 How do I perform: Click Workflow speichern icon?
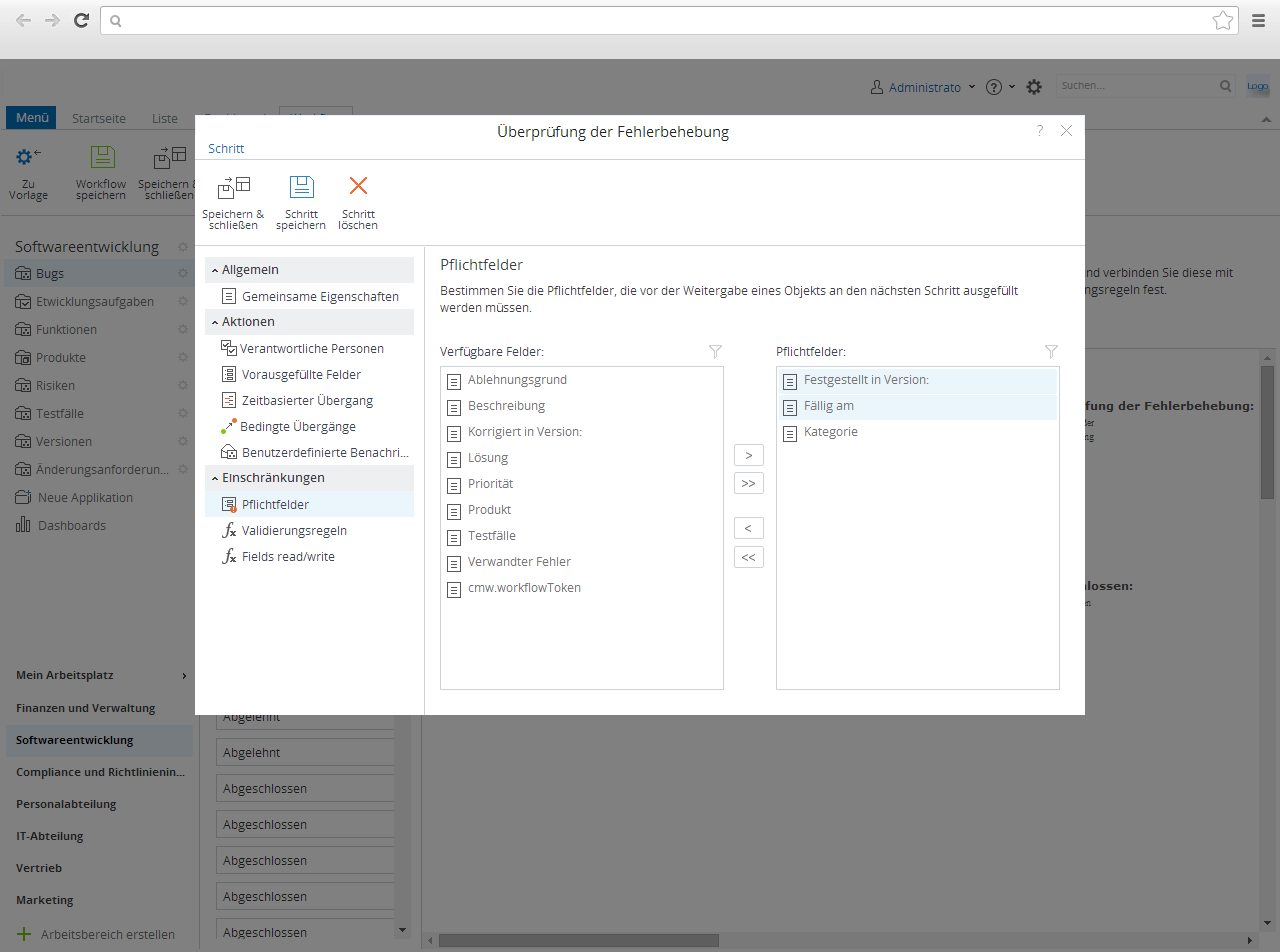point(102,157)
